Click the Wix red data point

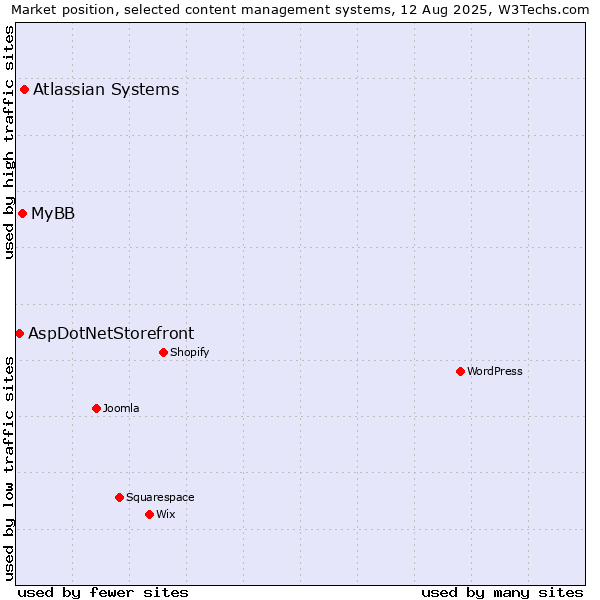(x=150, y=514)
